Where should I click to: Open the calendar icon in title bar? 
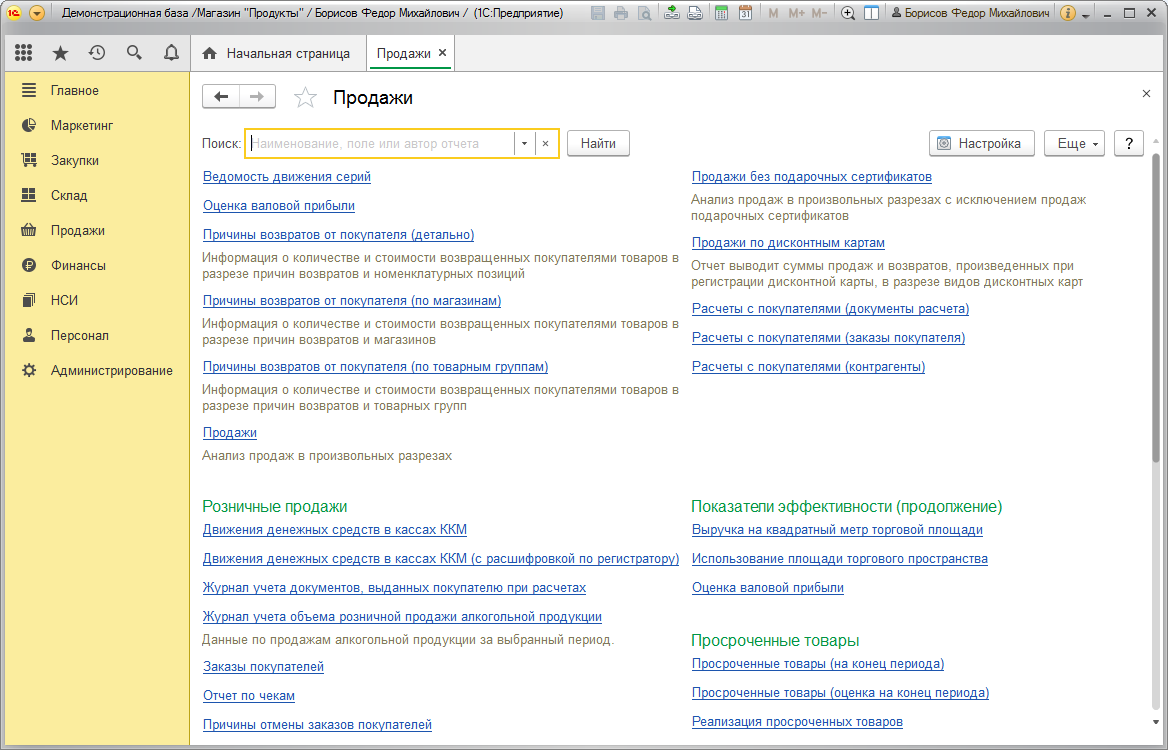tap(745, 13)
